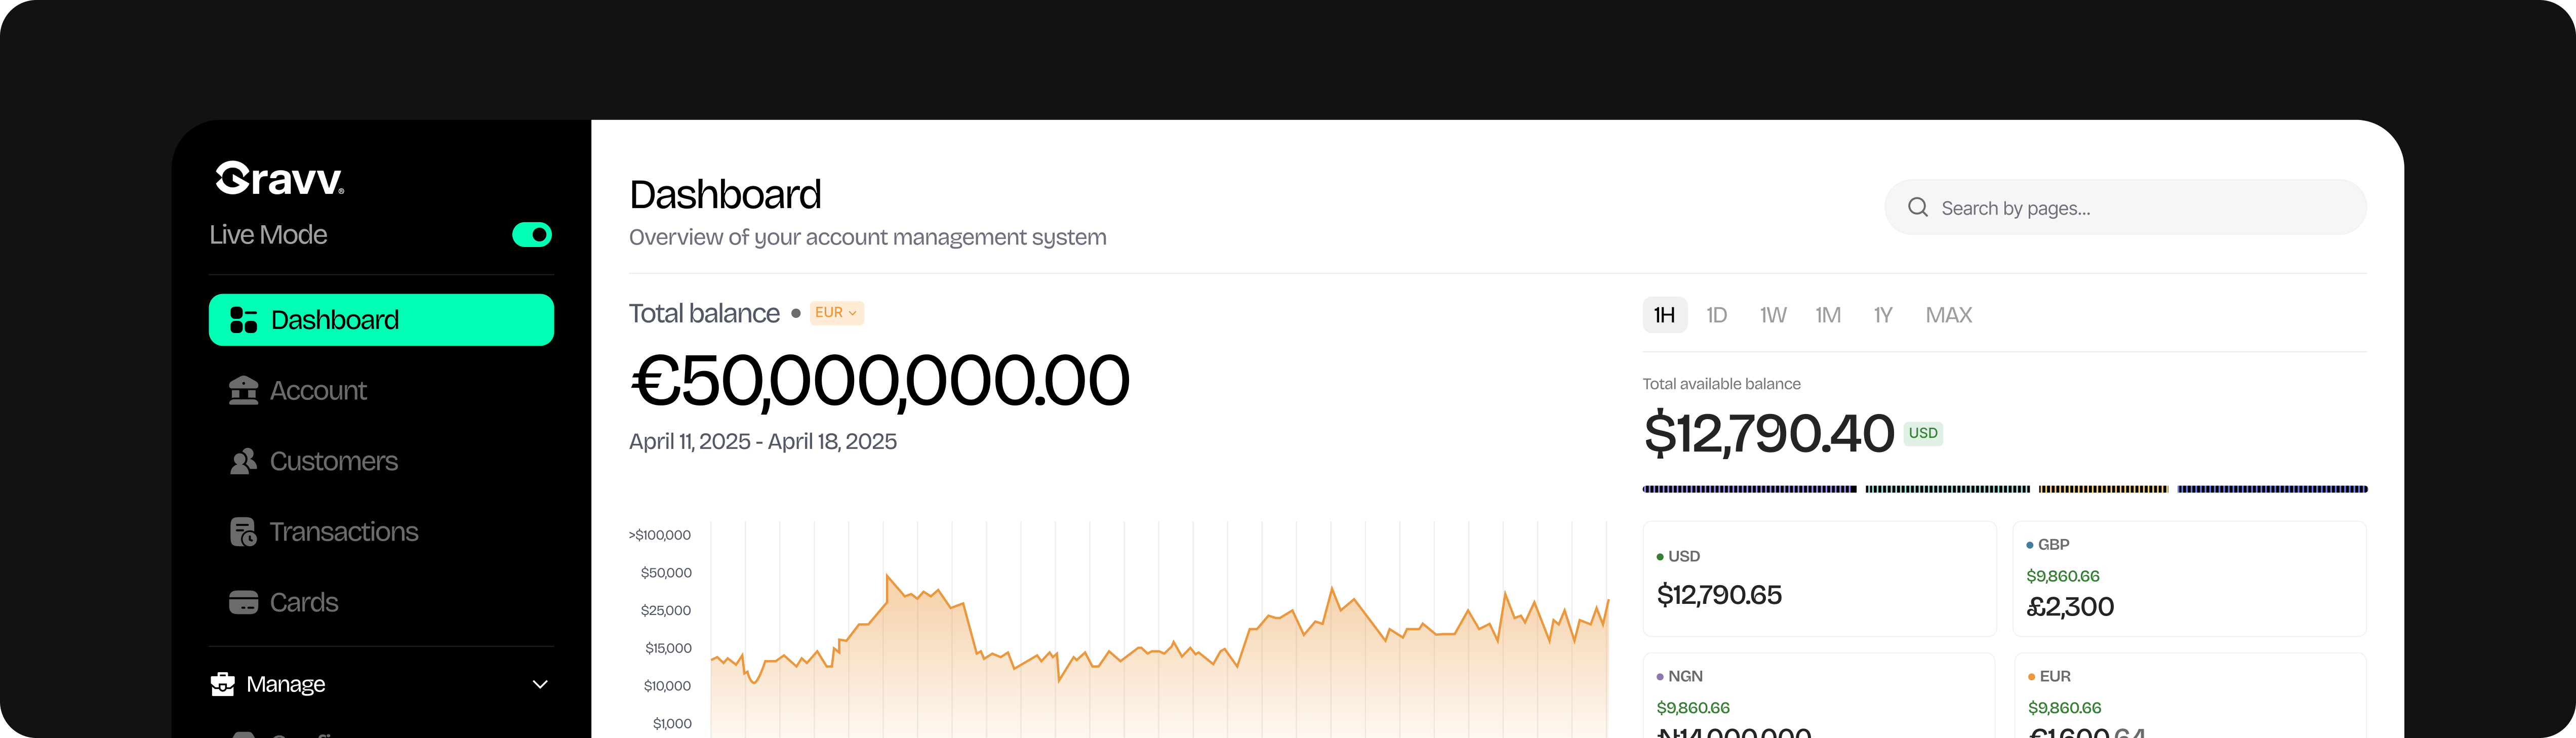Click the Customers people icon

click(243, 461)
